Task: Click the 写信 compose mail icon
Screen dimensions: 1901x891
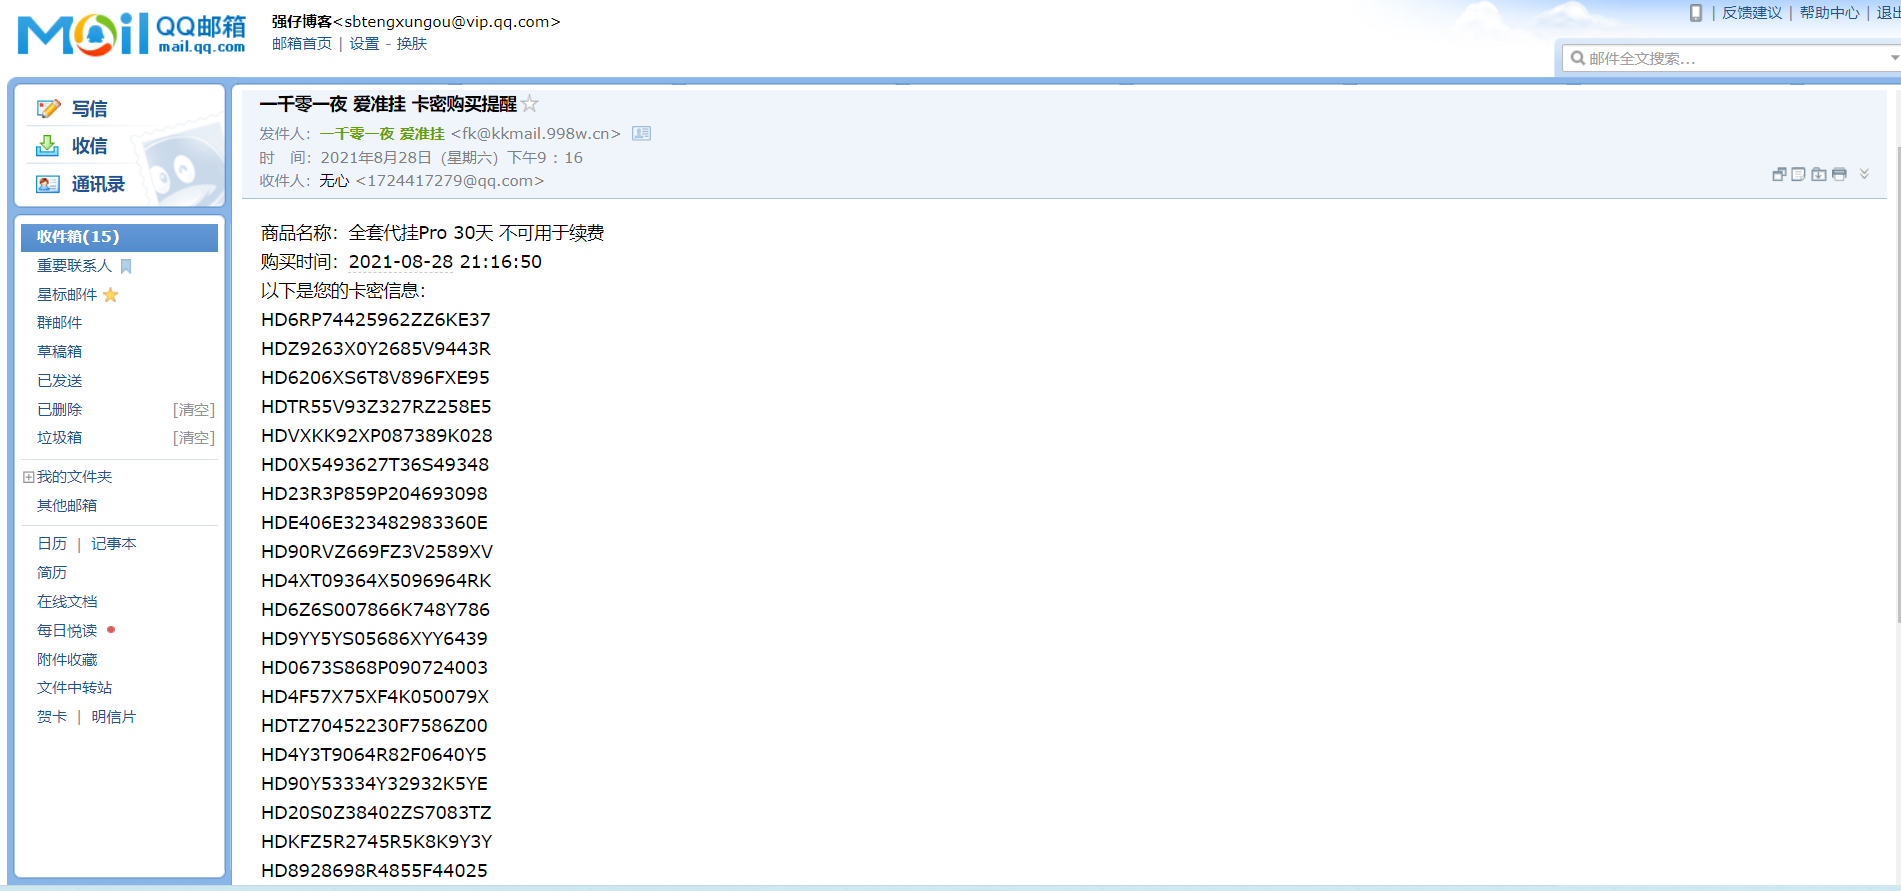Action: click(48, 109)
